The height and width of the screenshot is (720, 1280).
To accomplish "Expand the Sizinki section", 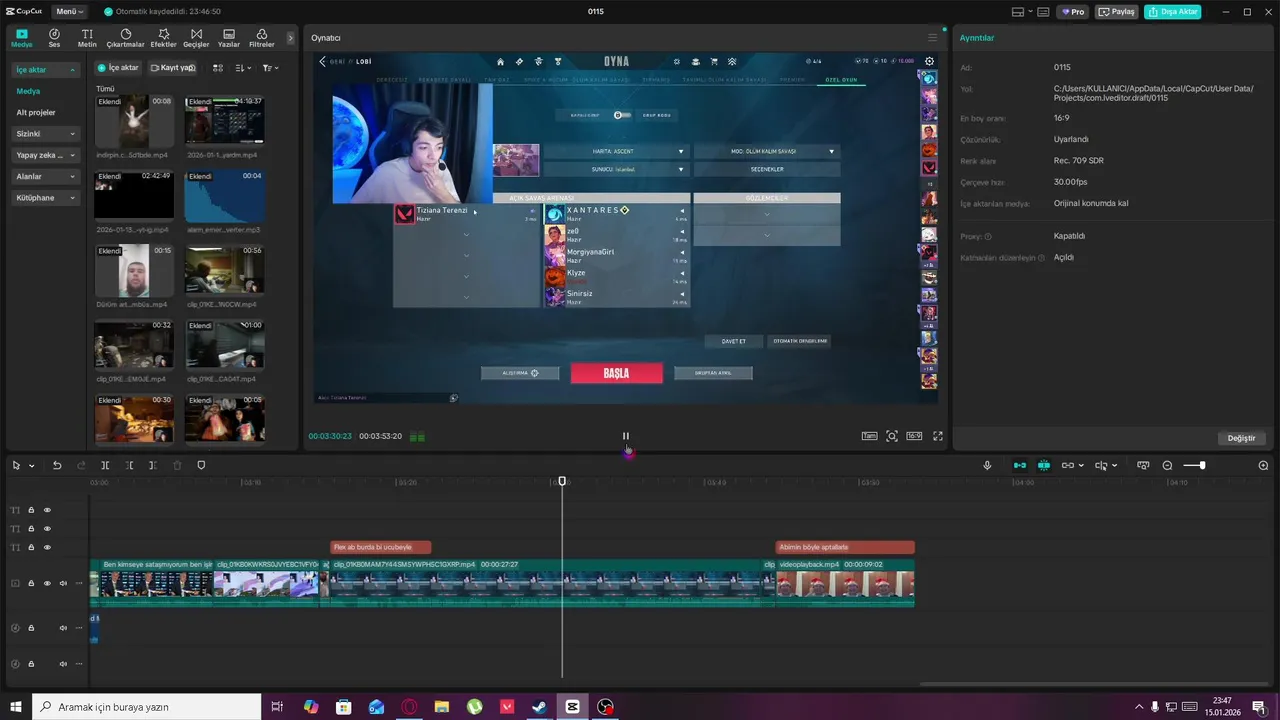I will (x=46, y=134).
